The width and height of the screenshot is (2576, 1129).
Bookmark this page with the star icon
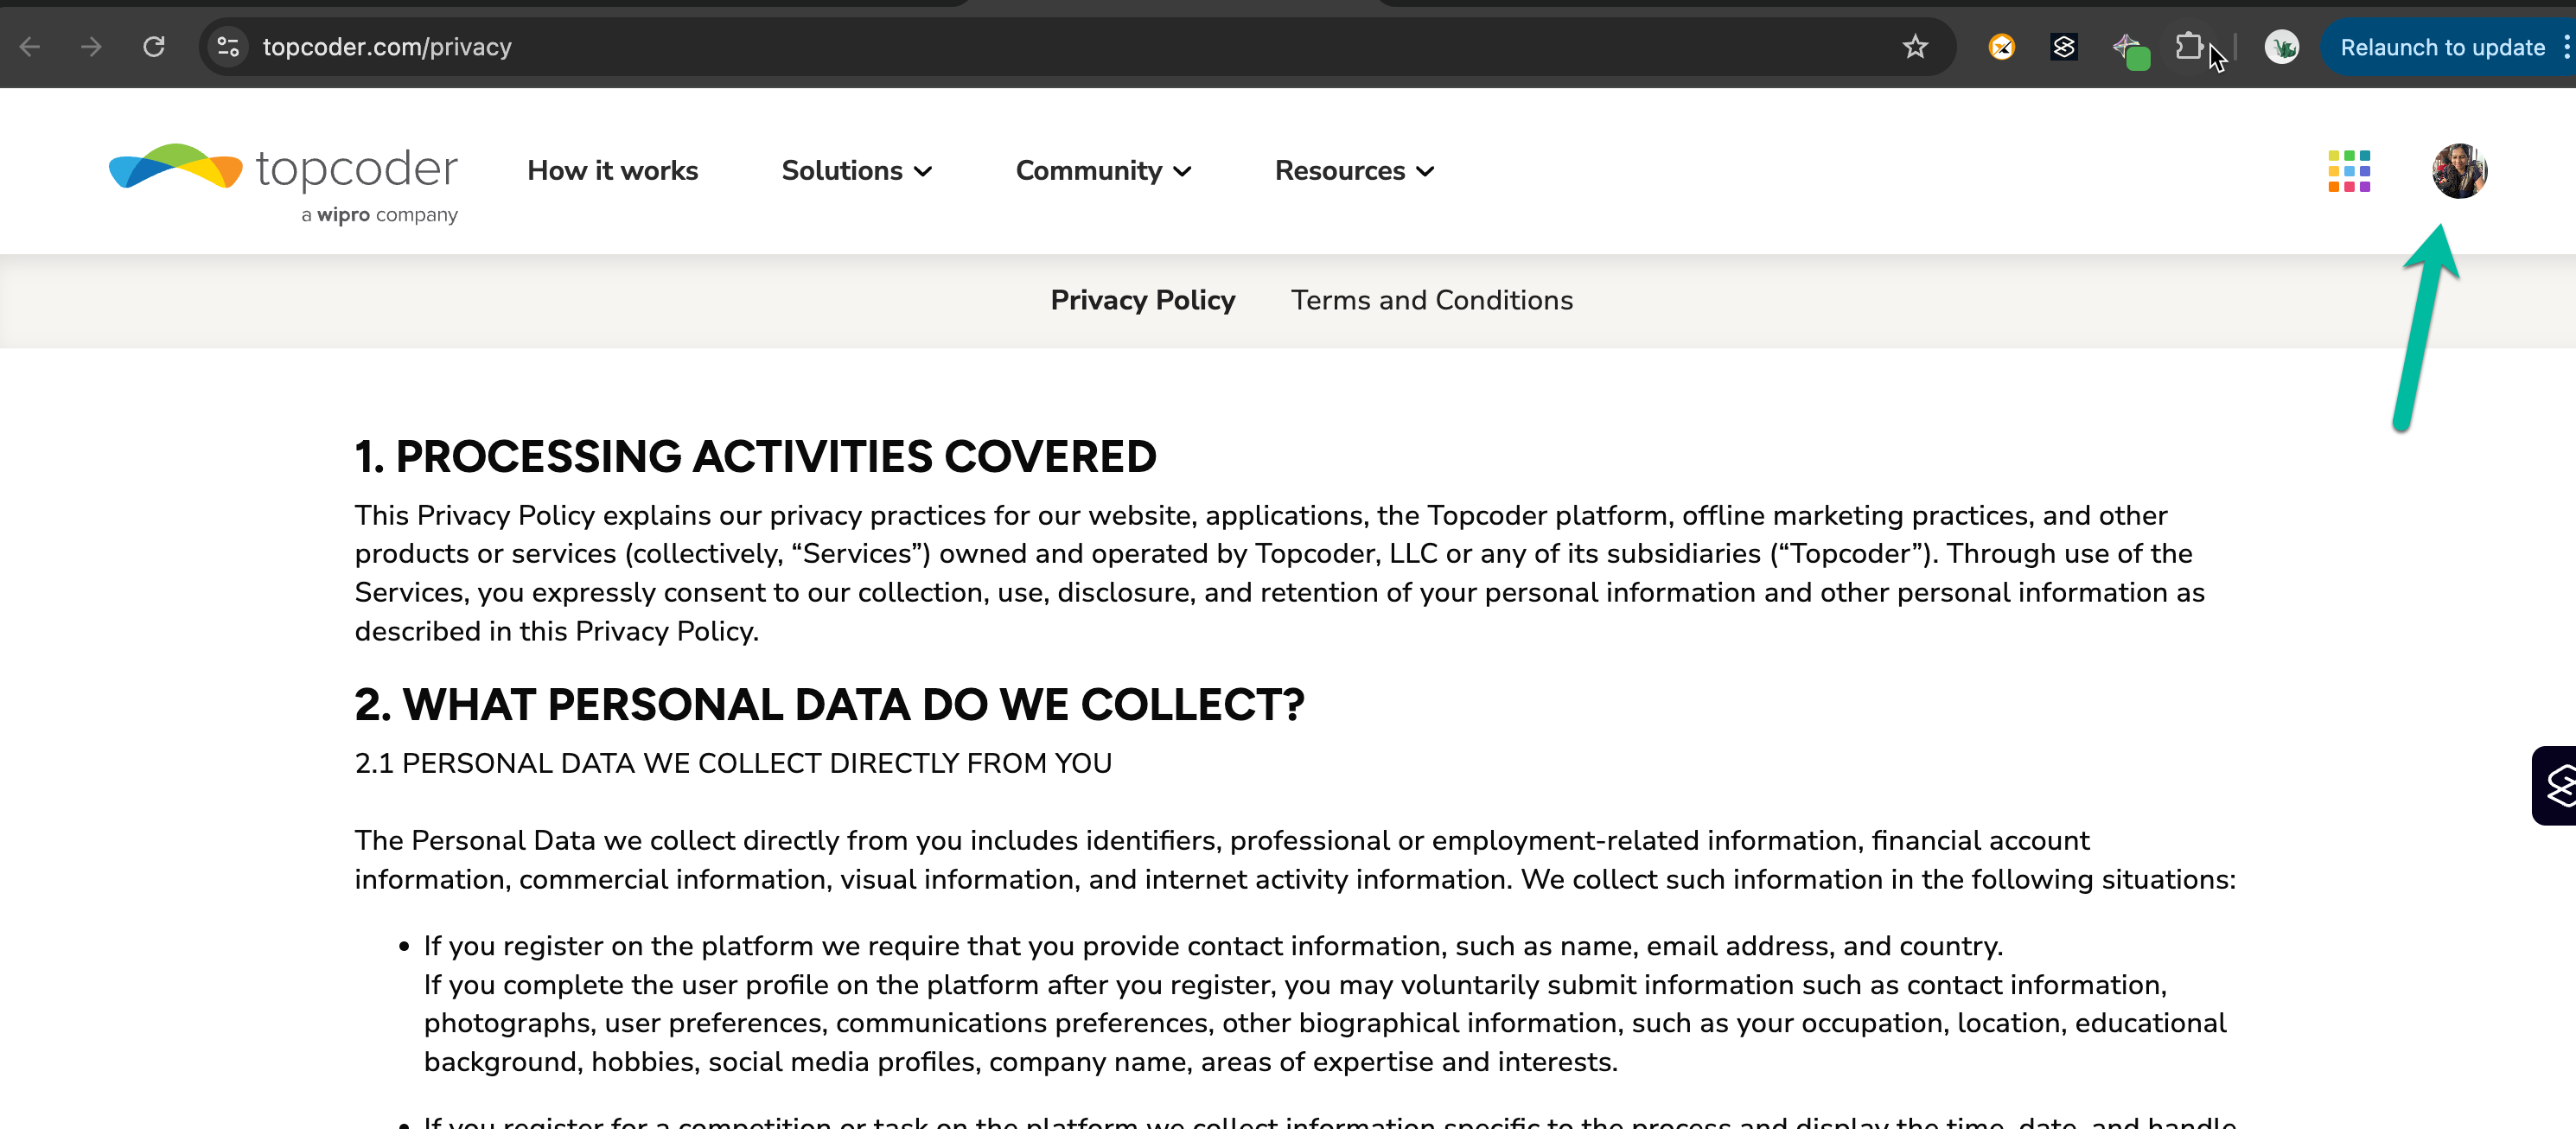point(1914,47)
